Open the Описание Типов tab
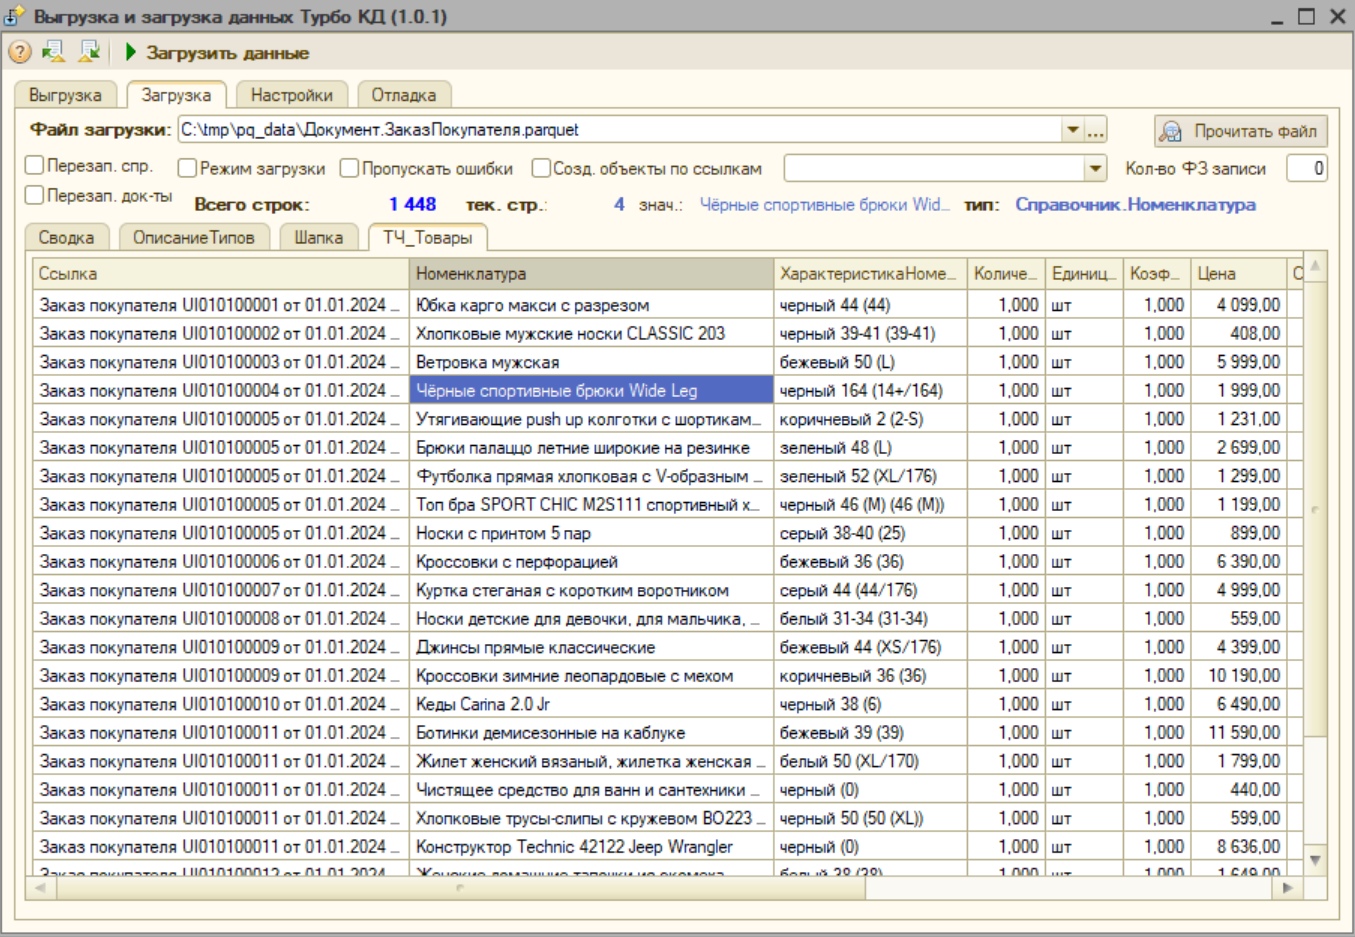 click(194, 237)
